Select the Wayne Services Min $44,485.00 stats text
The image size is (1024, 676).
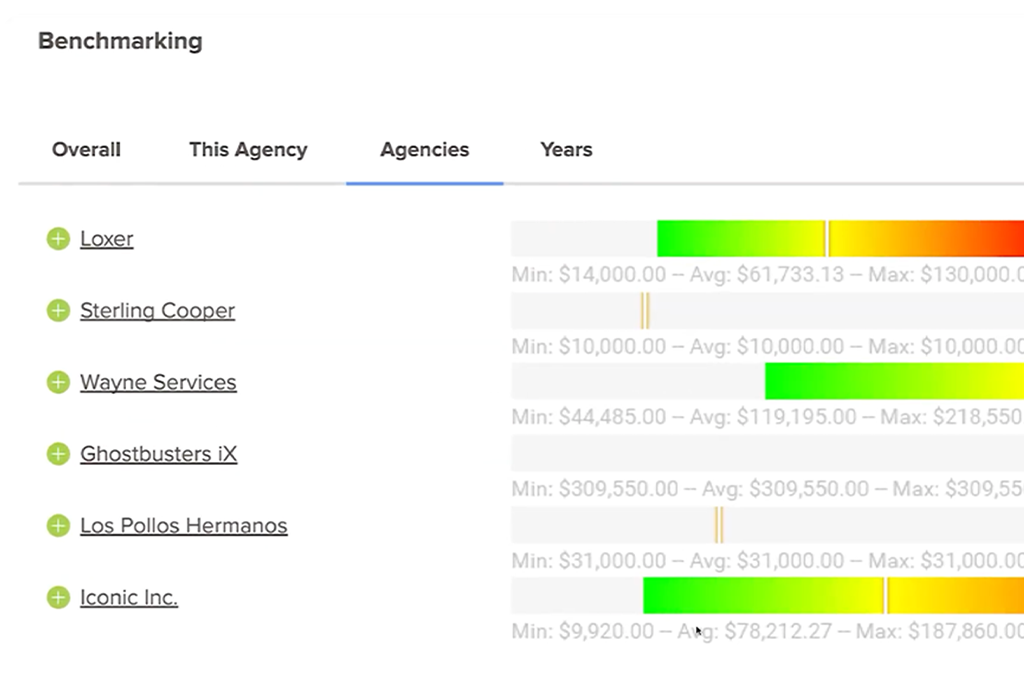point(767,417)
